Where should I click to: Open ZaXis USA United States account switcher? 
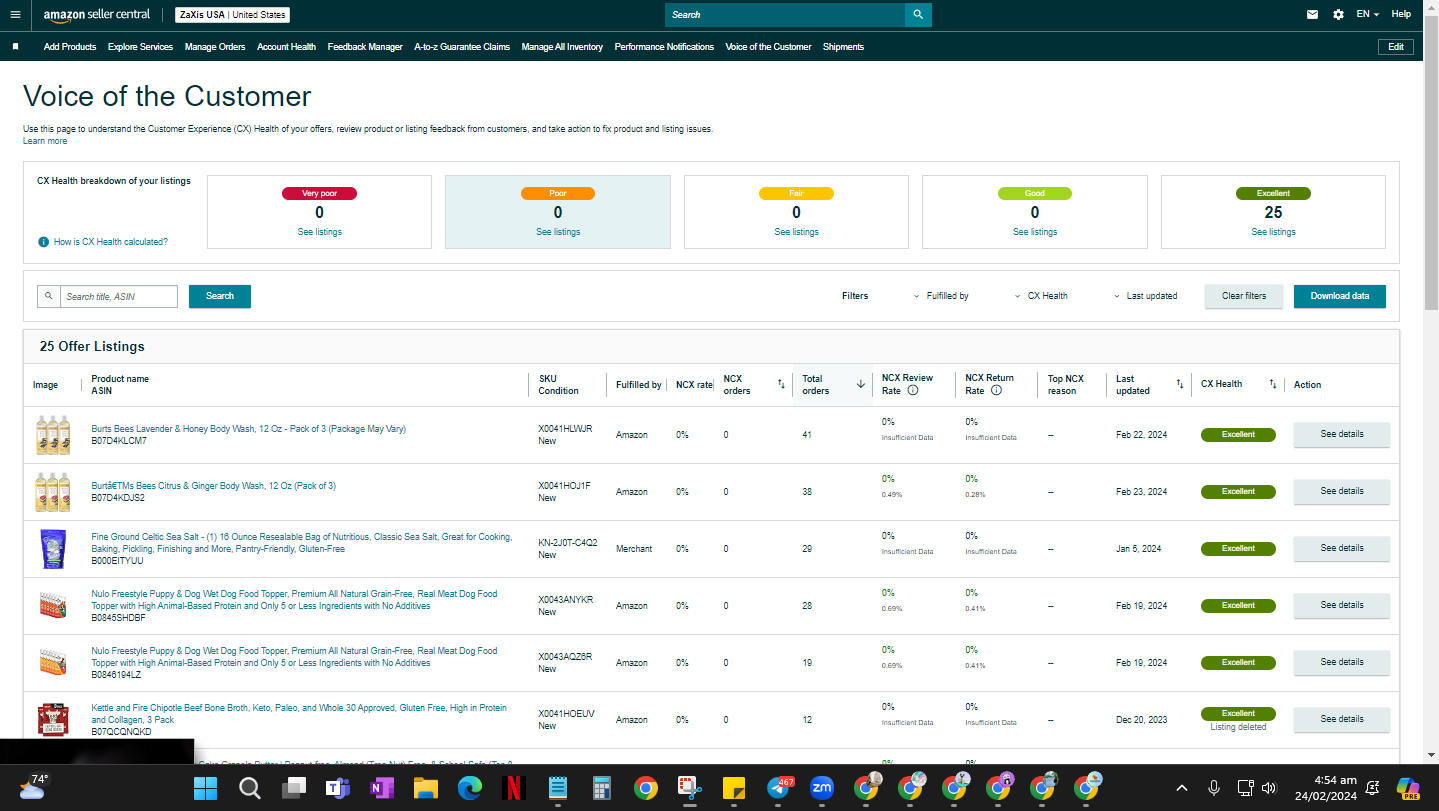pos(232,15)
